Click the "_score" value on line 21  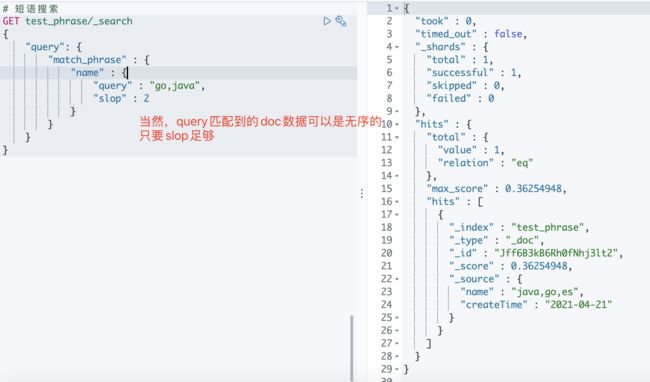coord(539,266)
